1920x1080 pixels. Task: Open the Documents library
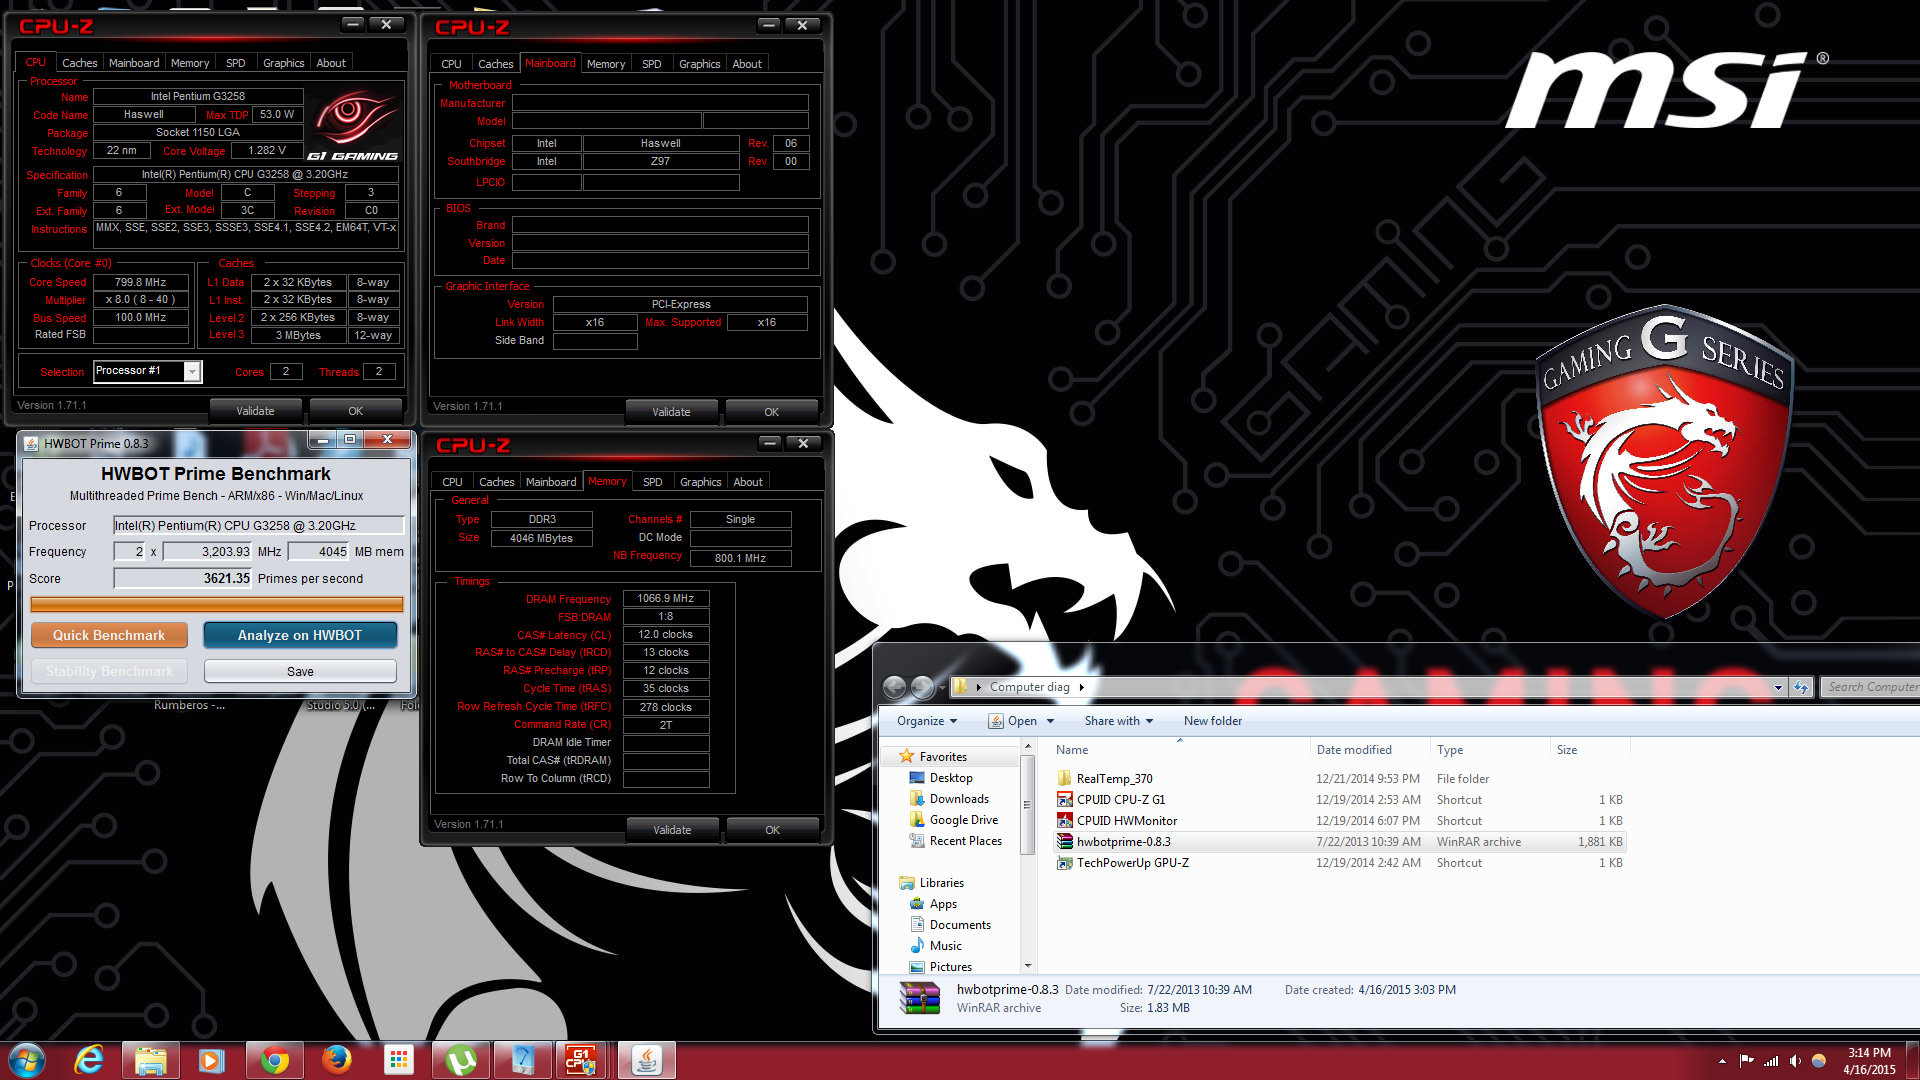[x=959, y=925]
